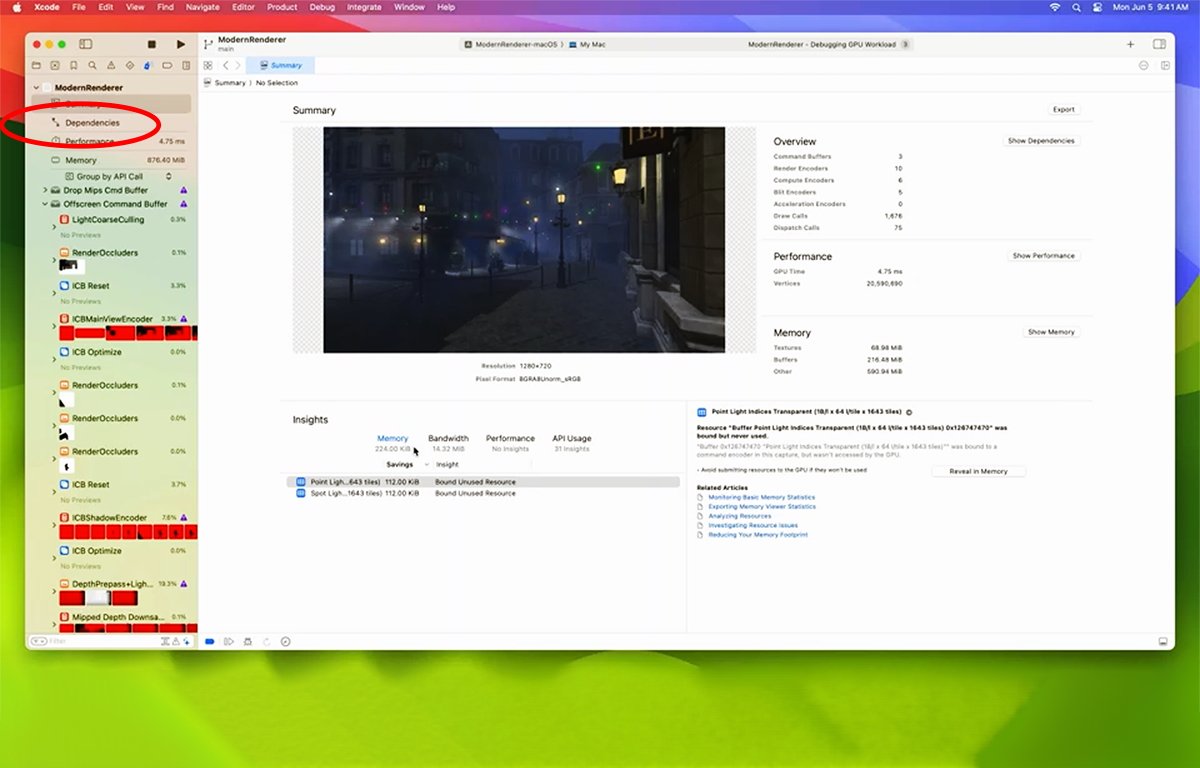Click the night street scene preview image
Image resolution: width=1200 pixels, height=768 pixels.
(524, 239)
